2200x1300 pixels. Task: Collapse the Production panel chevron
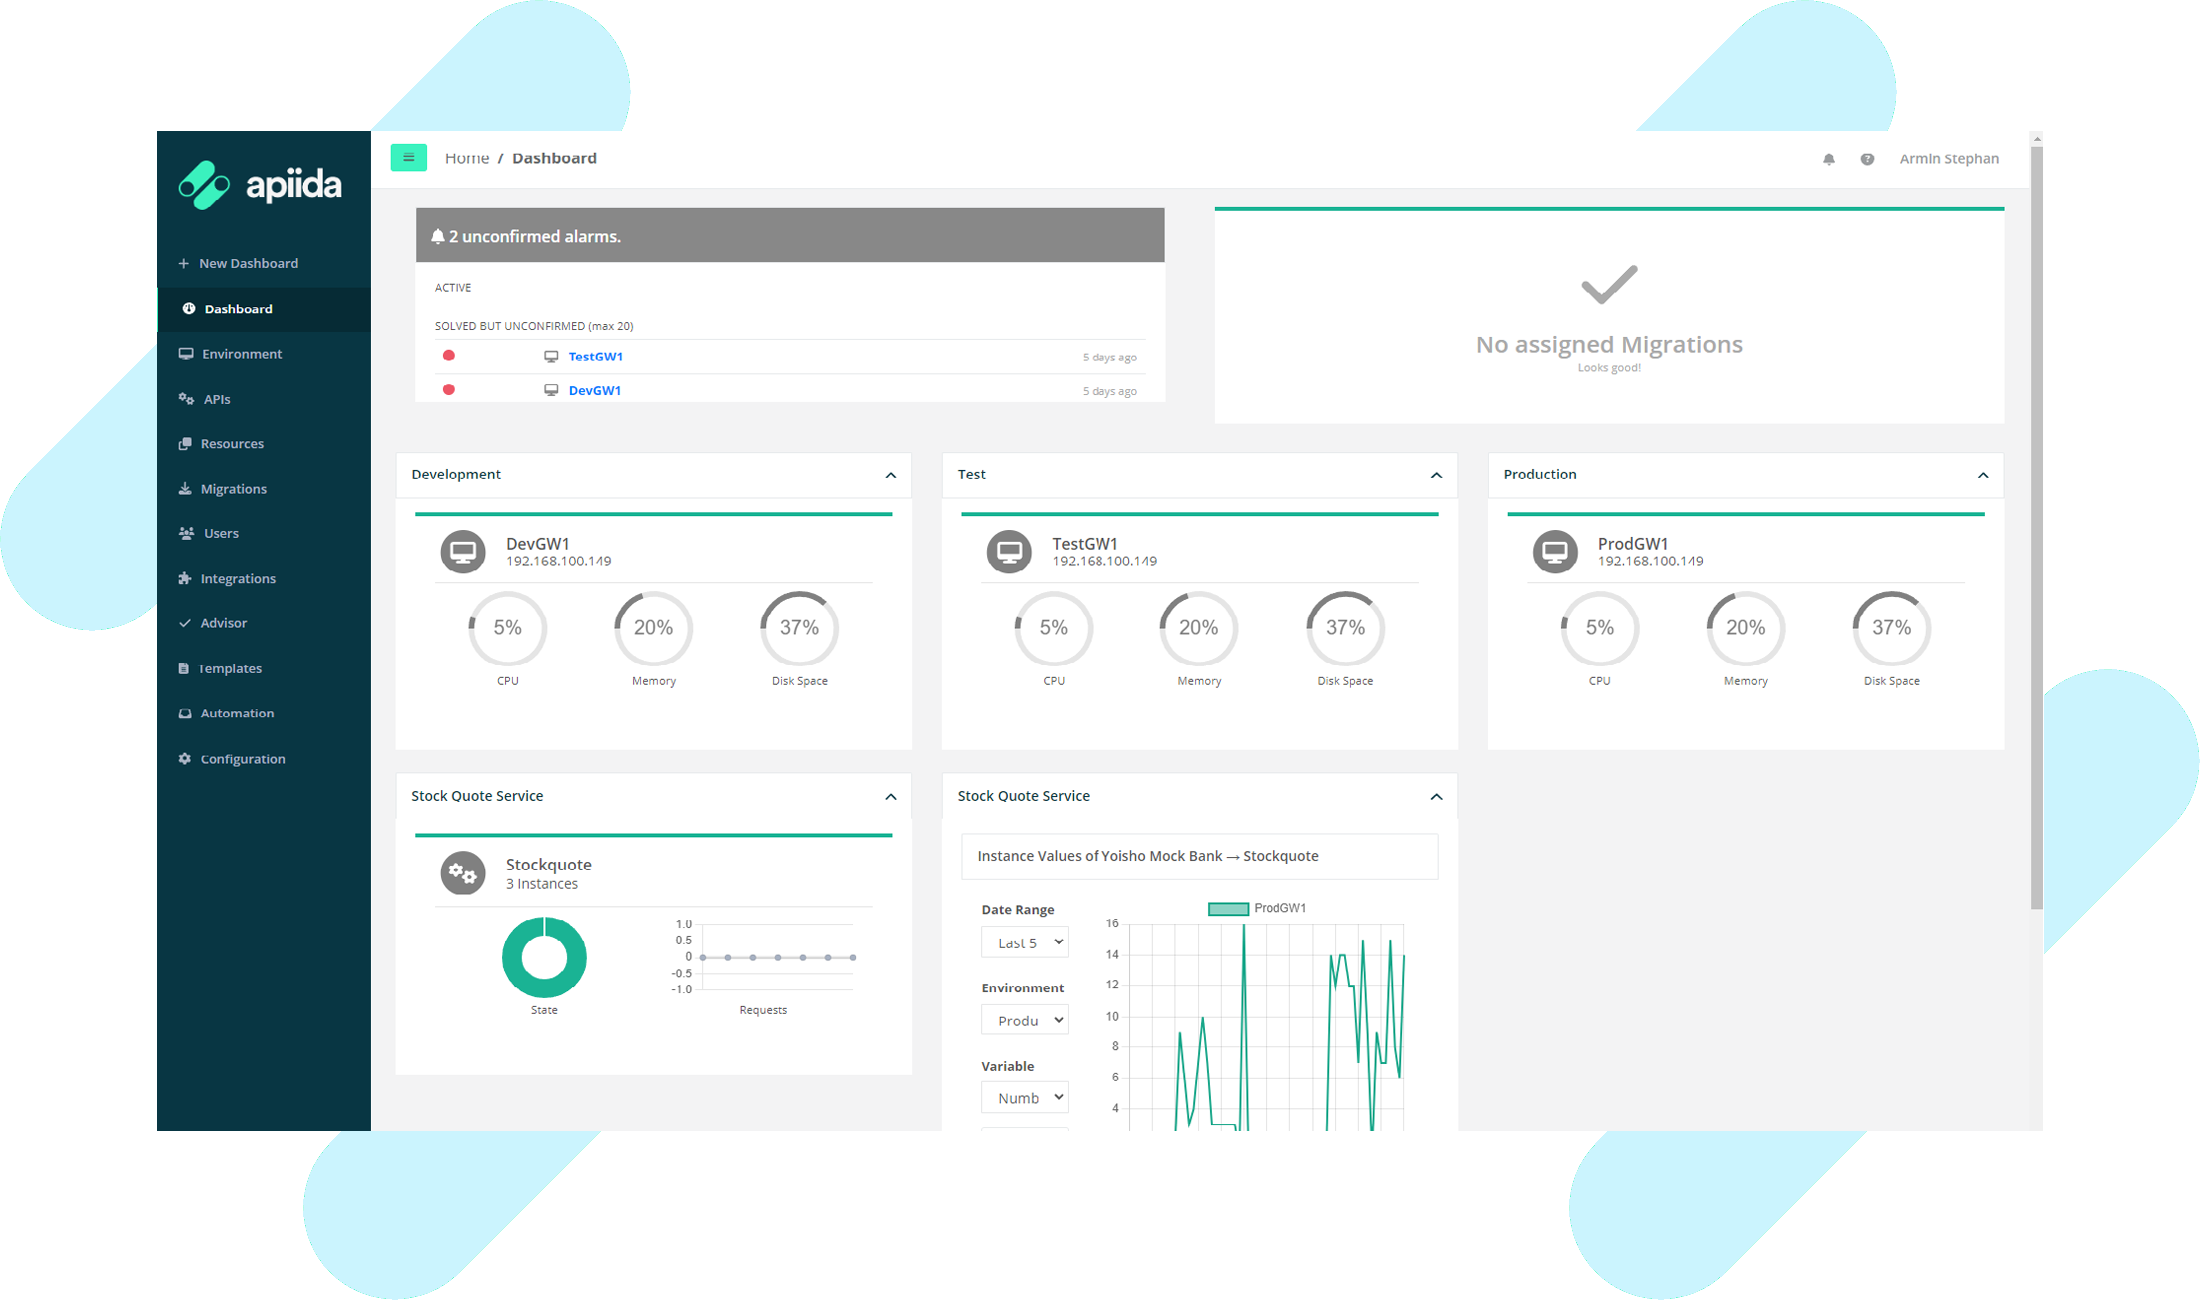tap(1982, 475)
